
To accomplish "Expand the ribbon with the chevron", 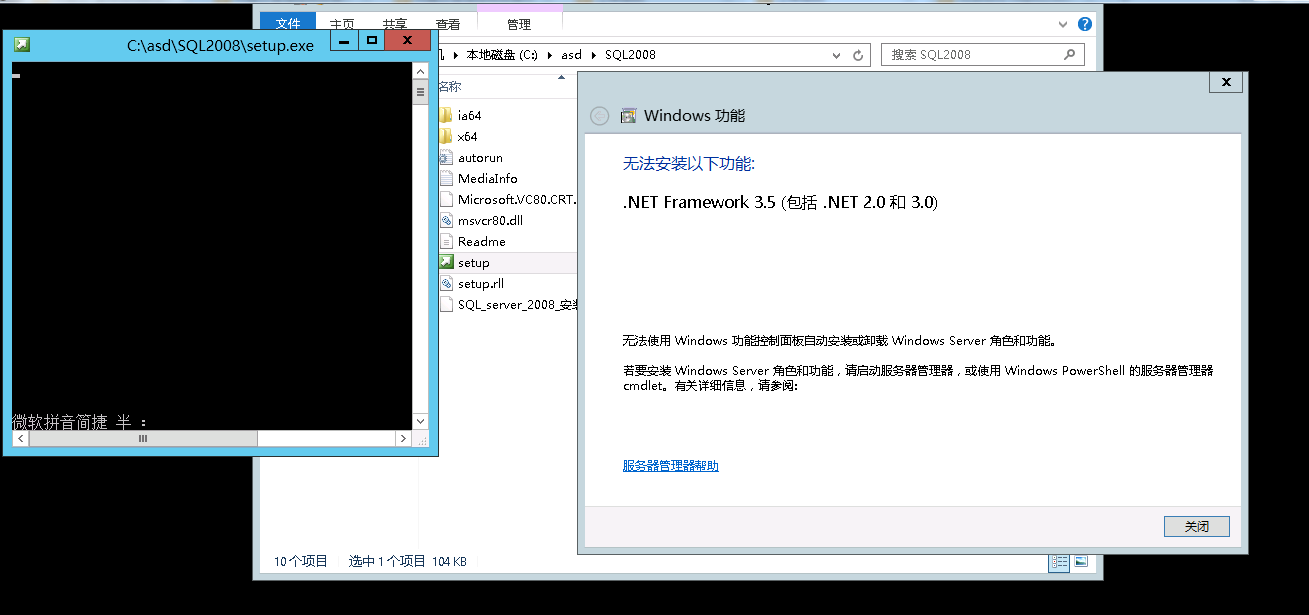I will (1063, 24).
